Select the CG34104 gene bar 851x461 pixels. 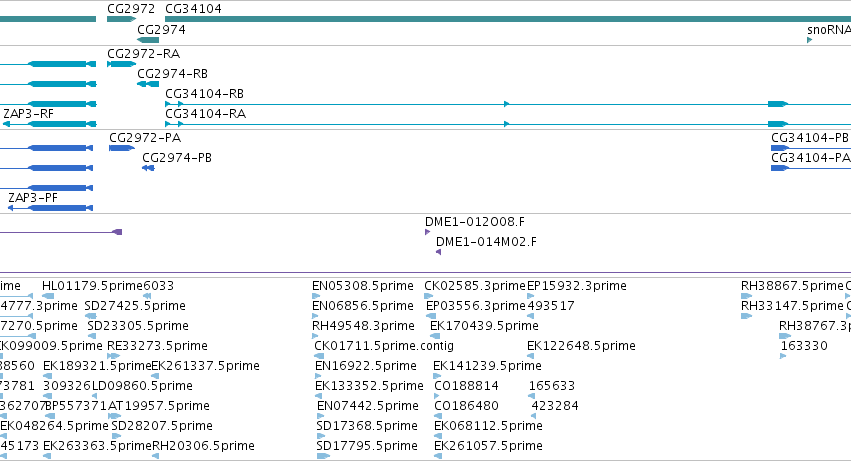tap(508, 19)
